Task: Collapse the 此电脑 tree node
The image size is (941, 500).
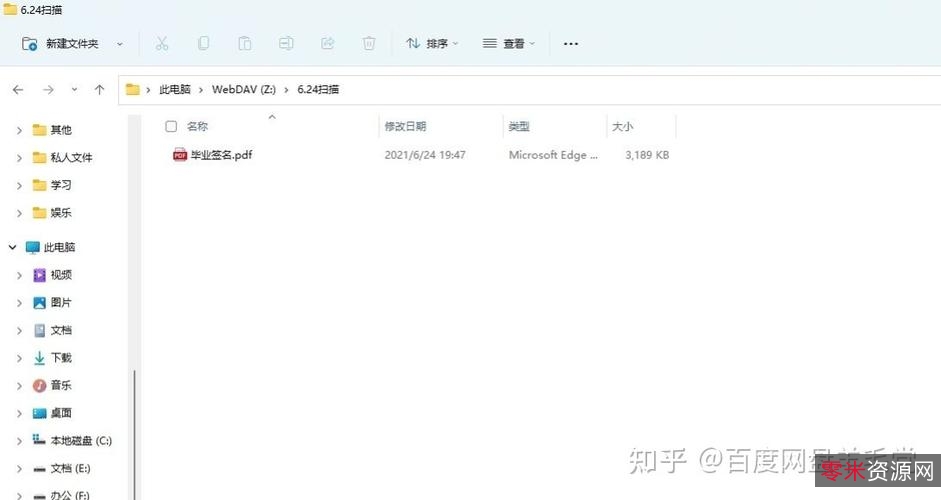Action: (x=12, y=247)
